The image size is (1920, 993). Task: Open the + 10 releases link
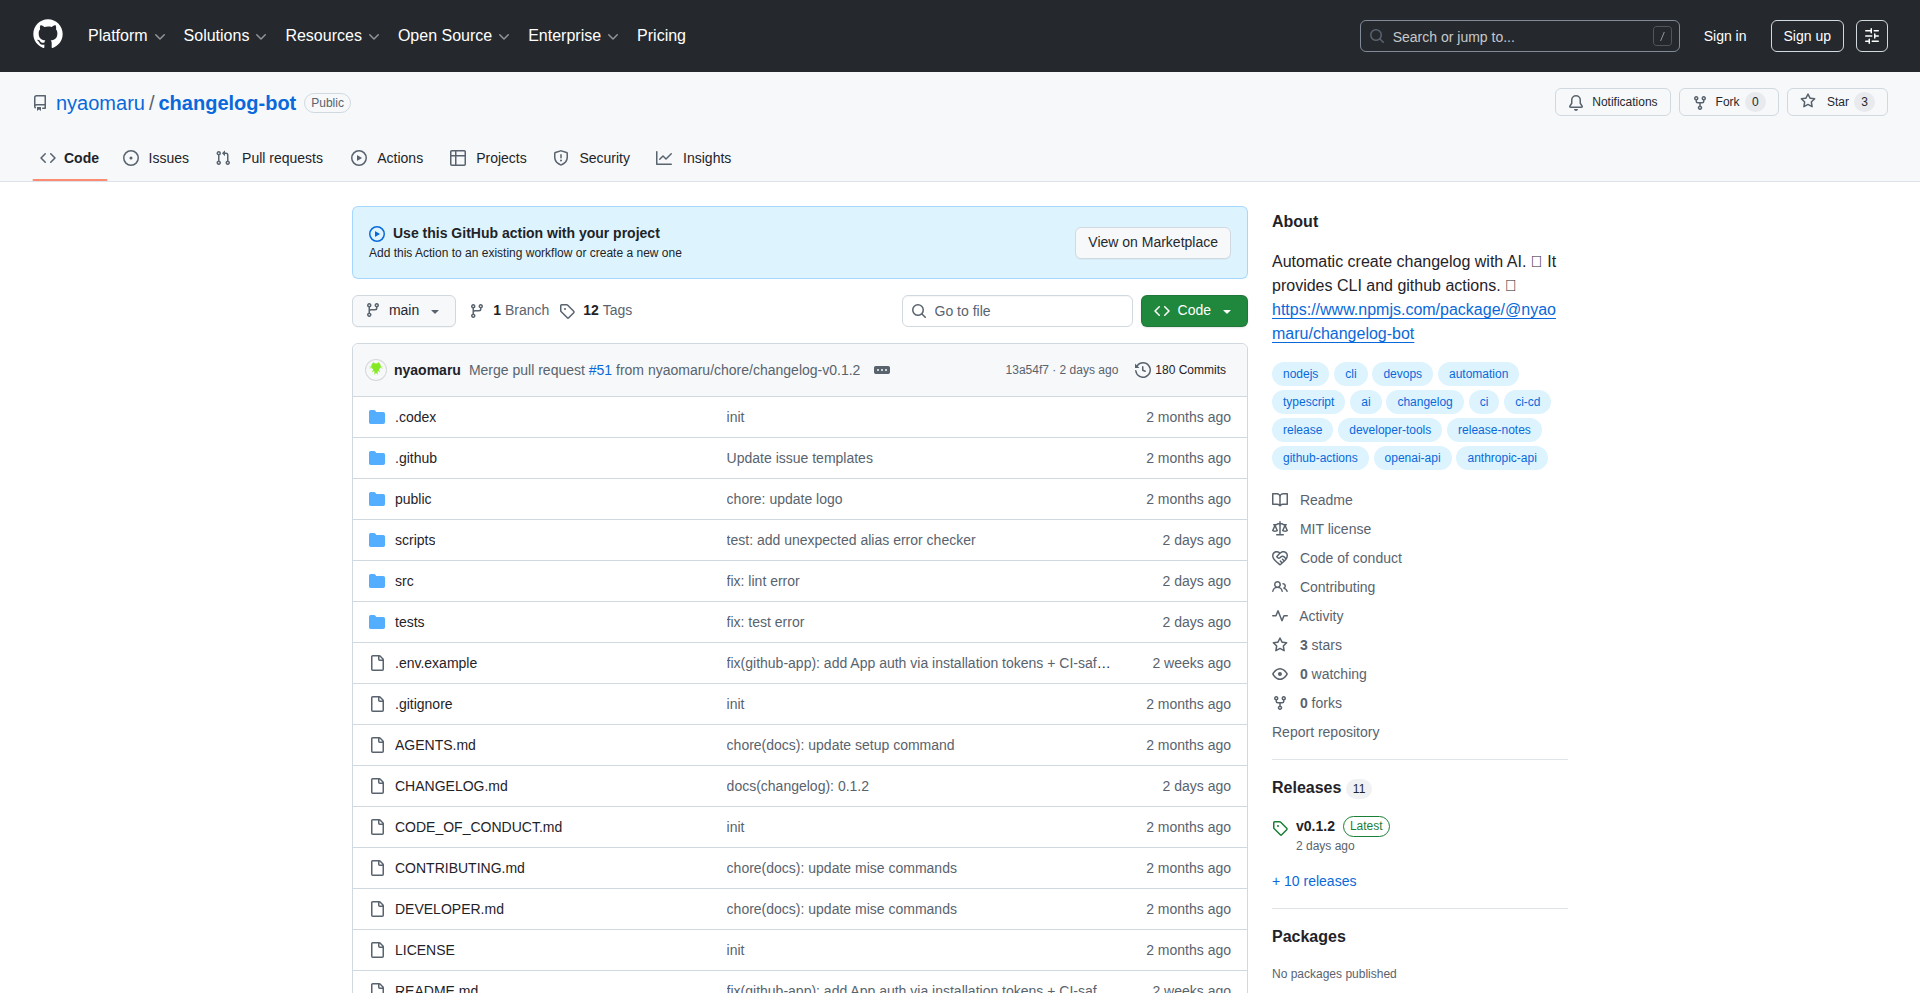point(1314,881)
